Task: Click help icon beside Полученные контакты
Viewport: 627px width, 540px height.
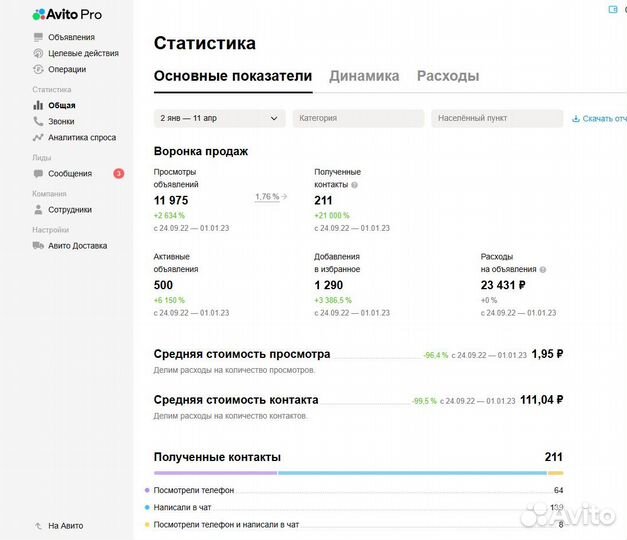Action: tap(354, 185)
